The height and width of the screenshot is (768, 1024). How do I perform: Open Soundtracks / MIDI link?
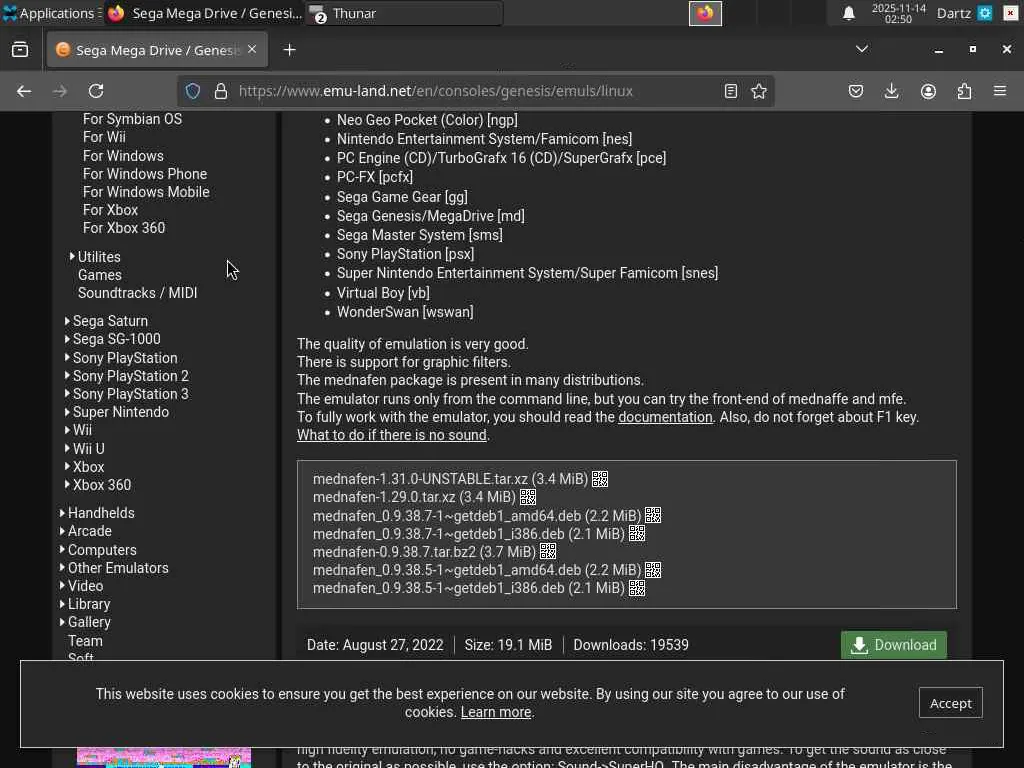tap(137, 293)
